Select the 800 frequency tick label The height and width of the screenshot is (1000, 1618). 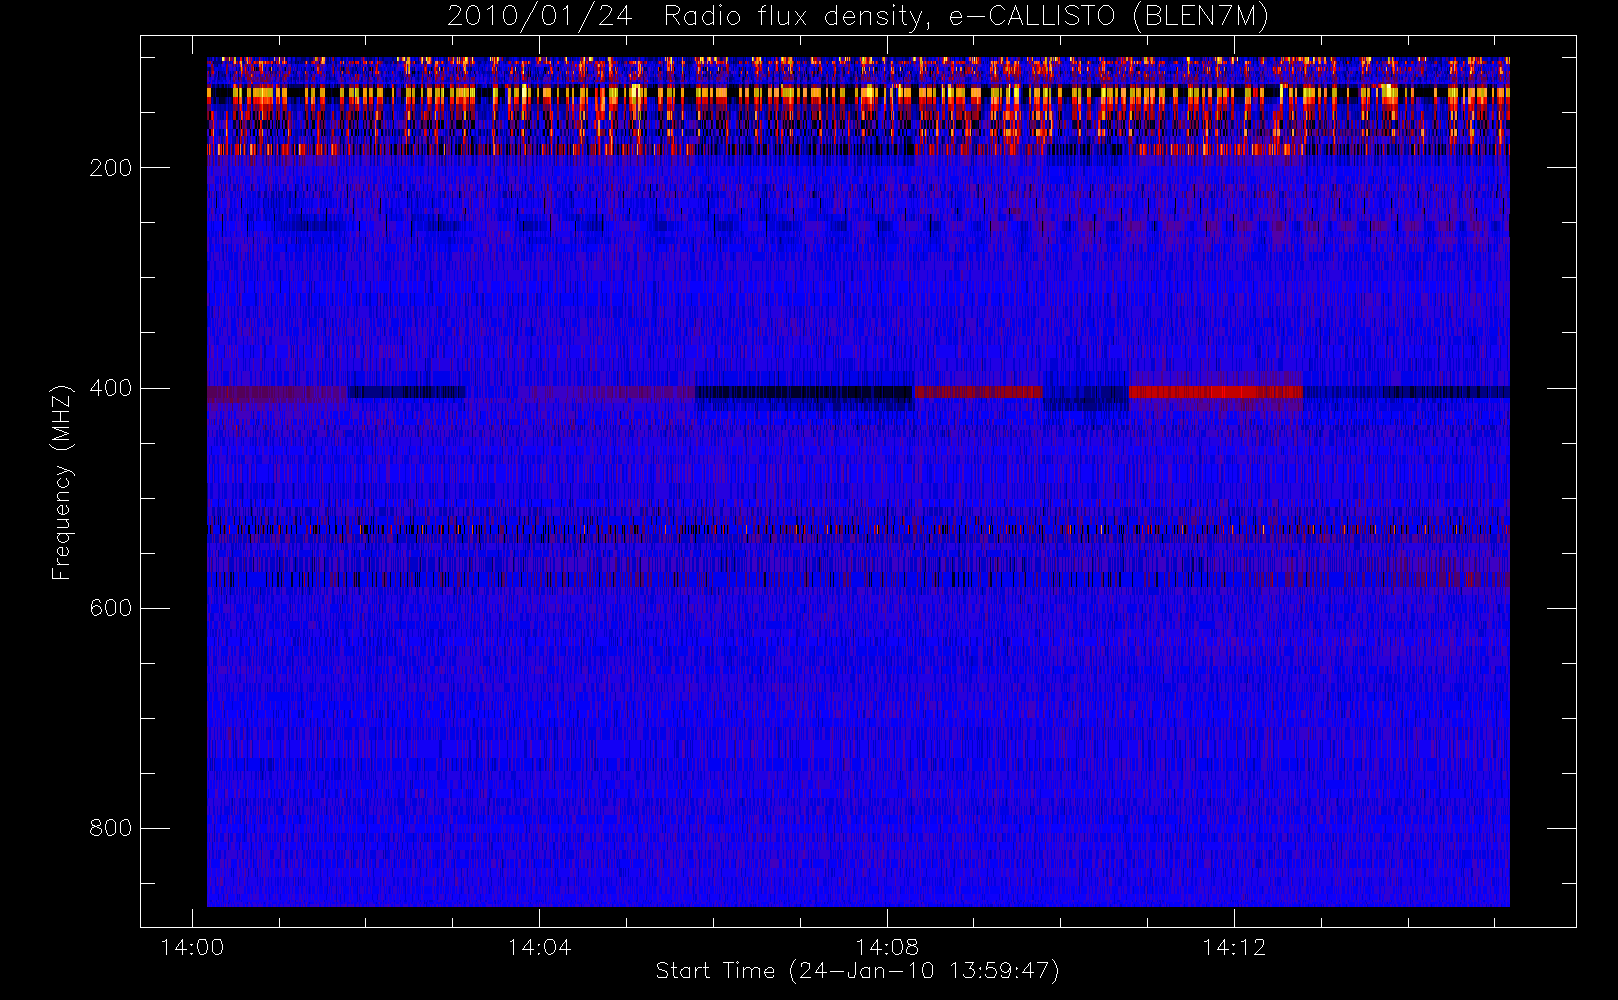111,828
